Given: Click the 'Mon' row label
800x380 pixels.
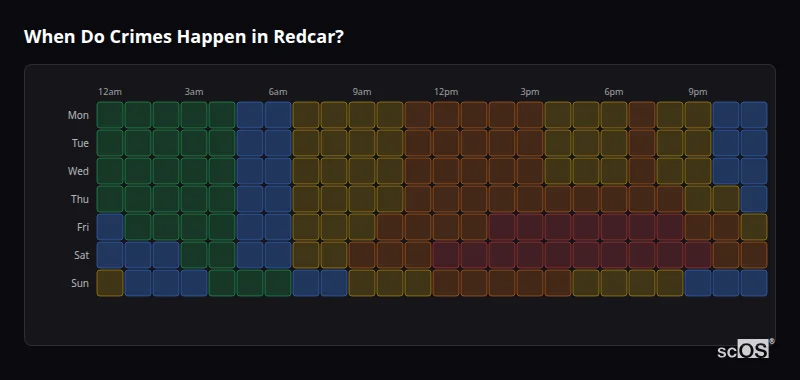Looking at the screenshot, I should point(78,115).
